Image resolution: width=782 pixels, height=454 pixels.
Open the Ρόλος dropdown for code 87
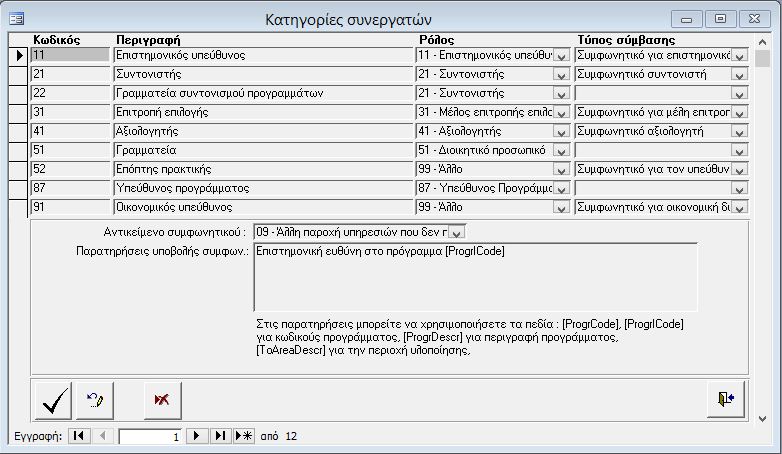click(560, 189)
